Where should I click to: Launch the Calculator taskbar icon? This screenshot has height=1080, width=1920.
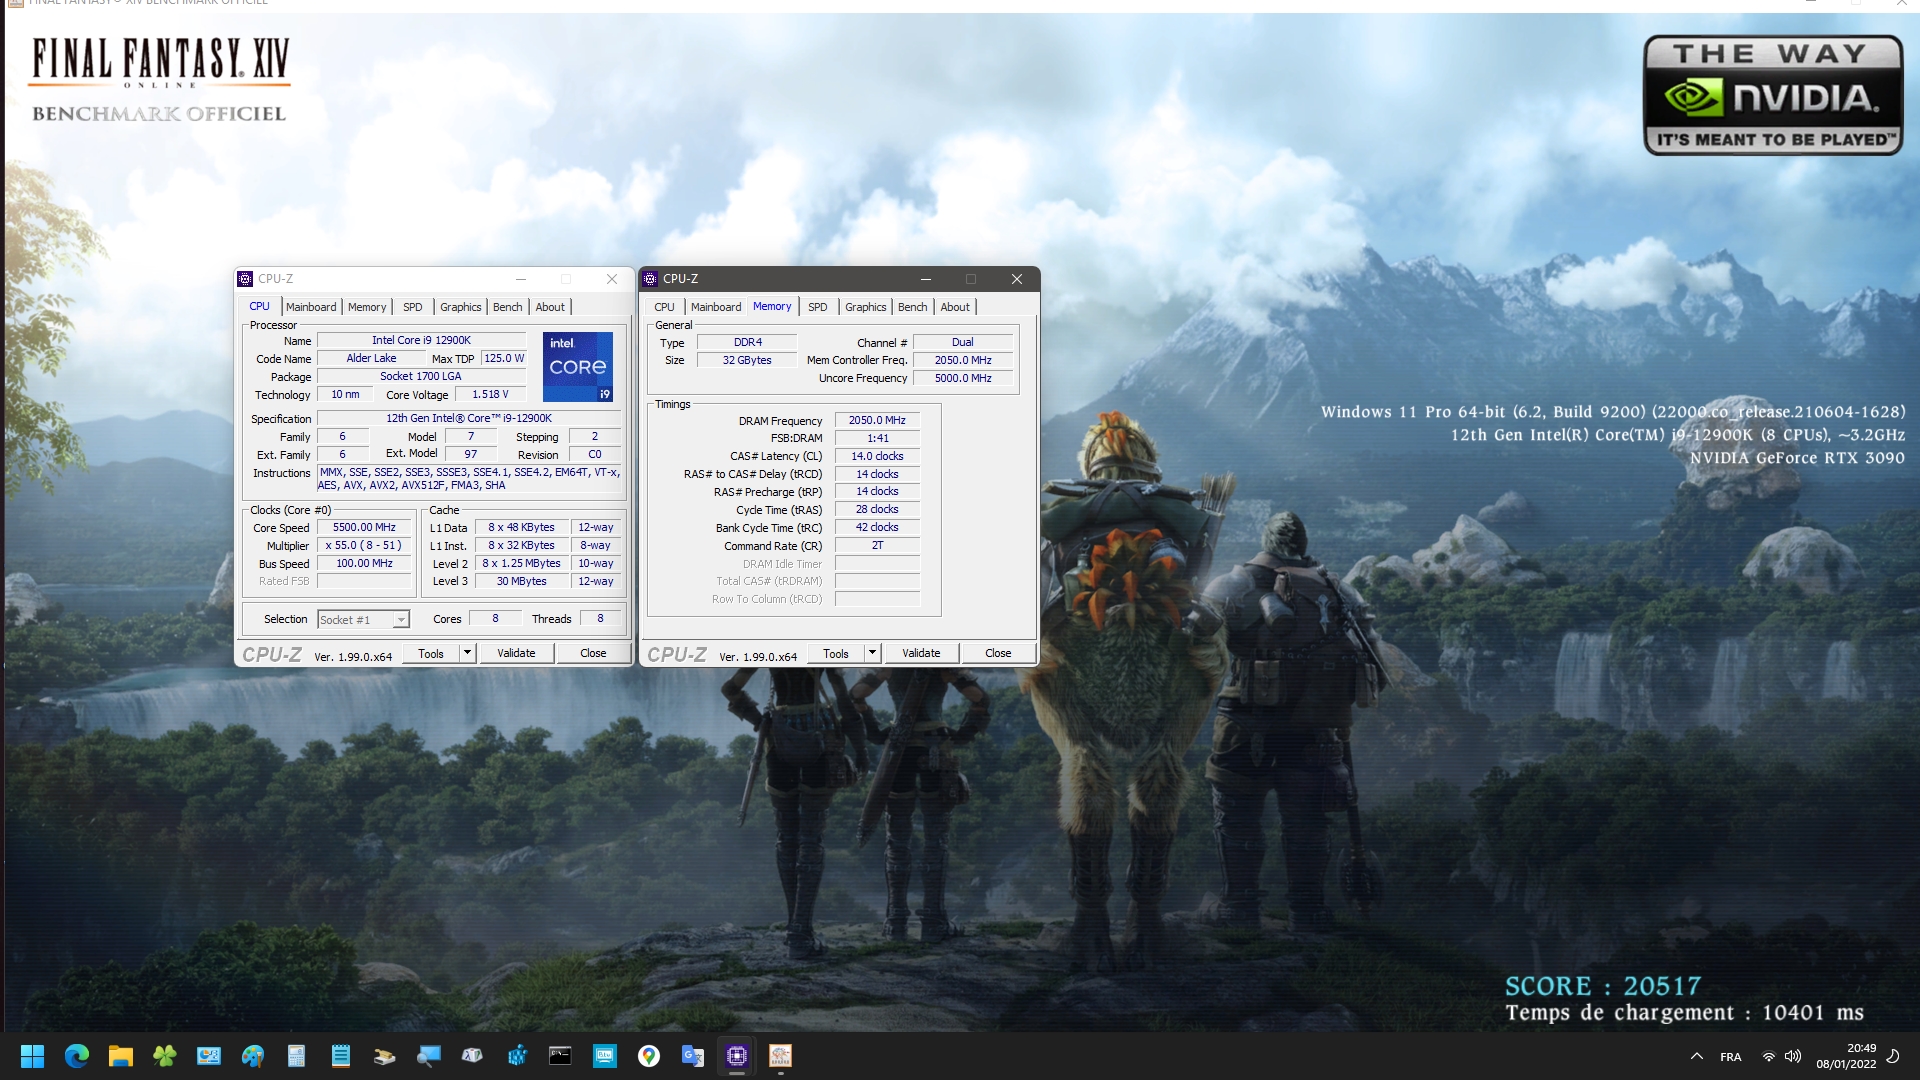coord(297,1056)
